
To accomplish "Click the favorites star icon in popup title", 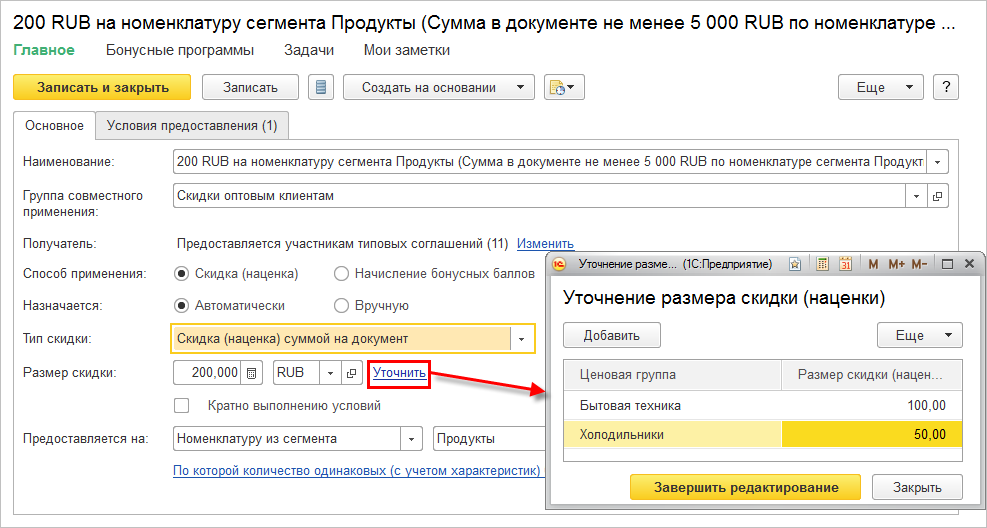I will 794,264.
